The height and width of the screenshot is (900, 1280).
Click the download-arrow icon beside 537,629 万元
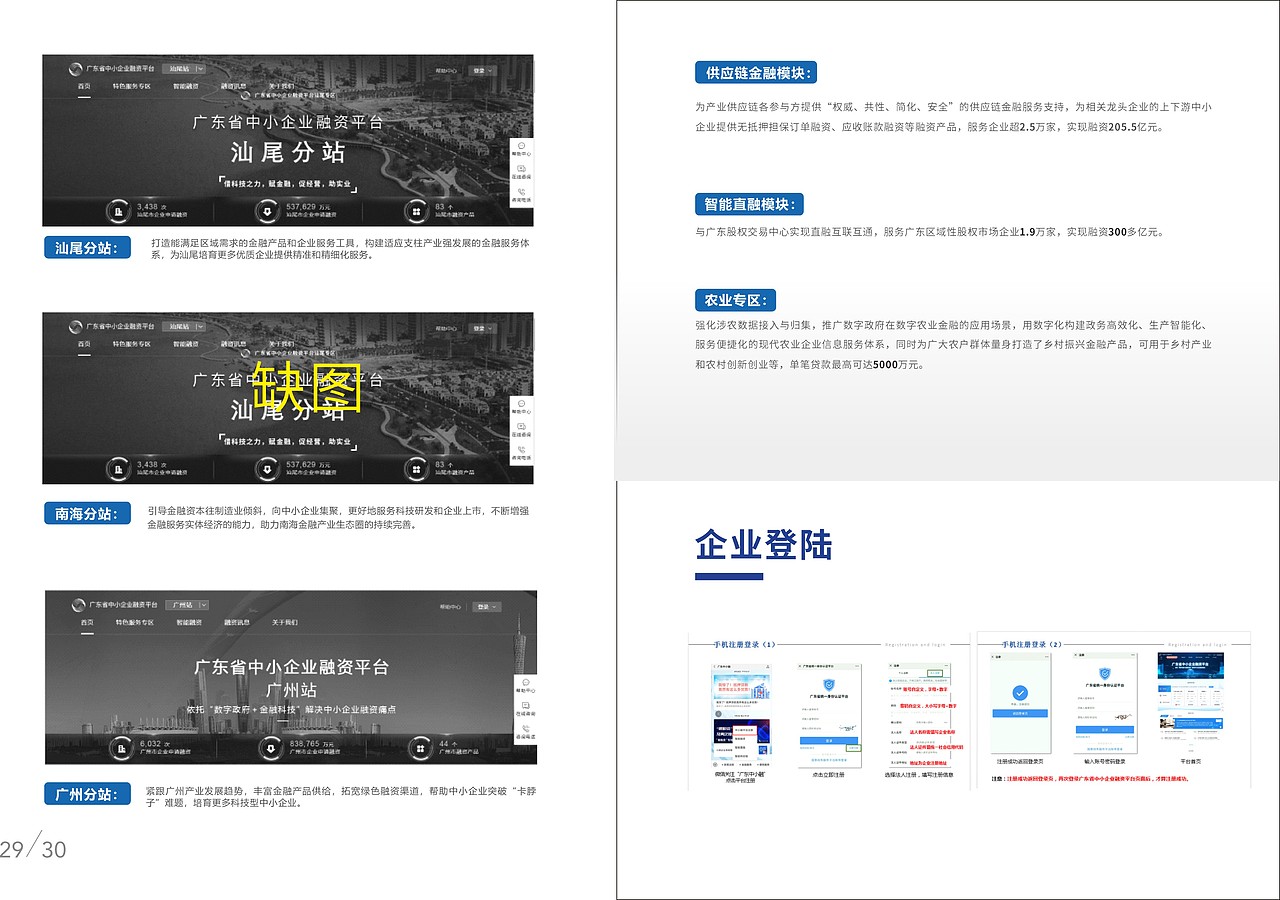point(267,211)
